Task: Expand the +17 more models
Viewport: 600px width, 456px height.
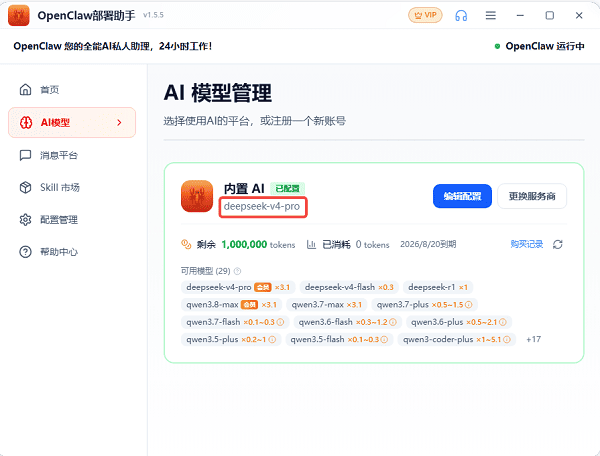Action: click(533, 339)
